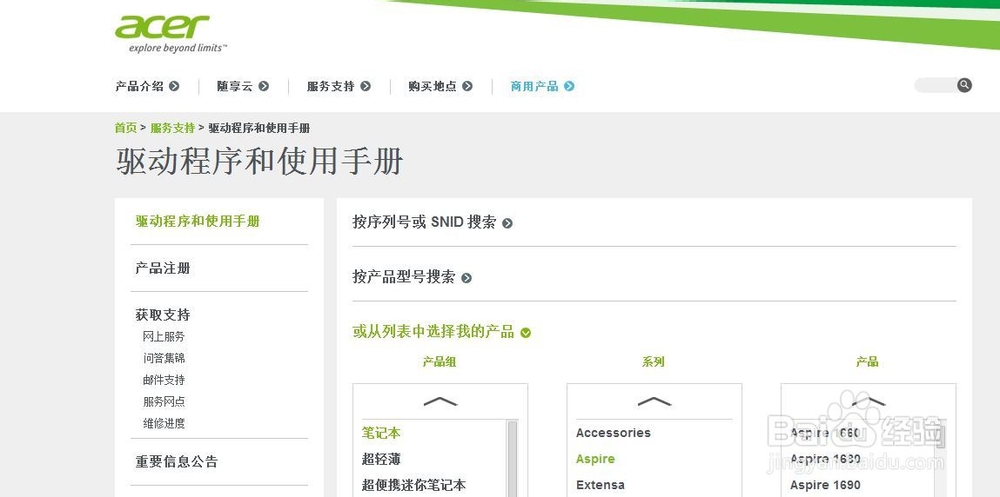1000x497 pixels.
Task: Open 购买地点 menu
Action: pos(432,86)
